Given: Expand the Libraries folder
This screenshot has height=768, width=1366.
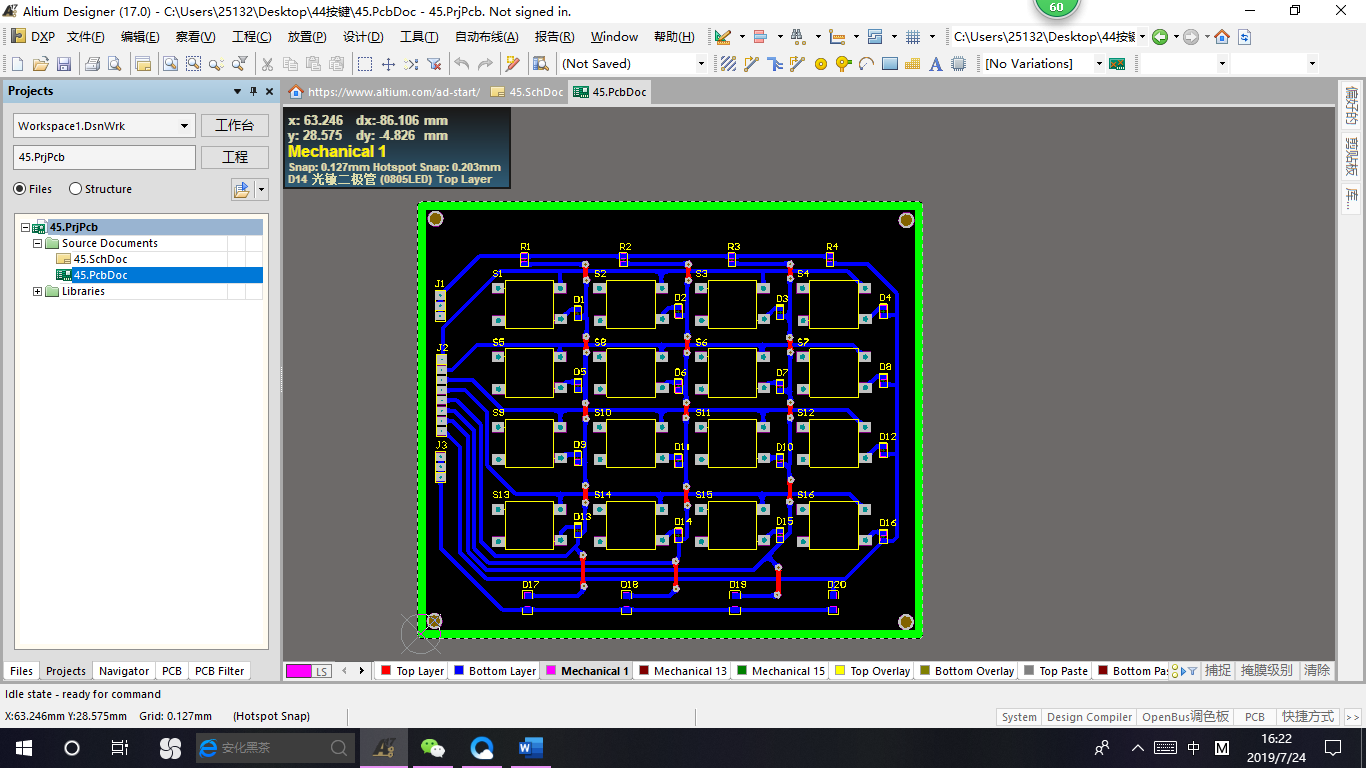Looking at the screenshot, I should (38, 291).
